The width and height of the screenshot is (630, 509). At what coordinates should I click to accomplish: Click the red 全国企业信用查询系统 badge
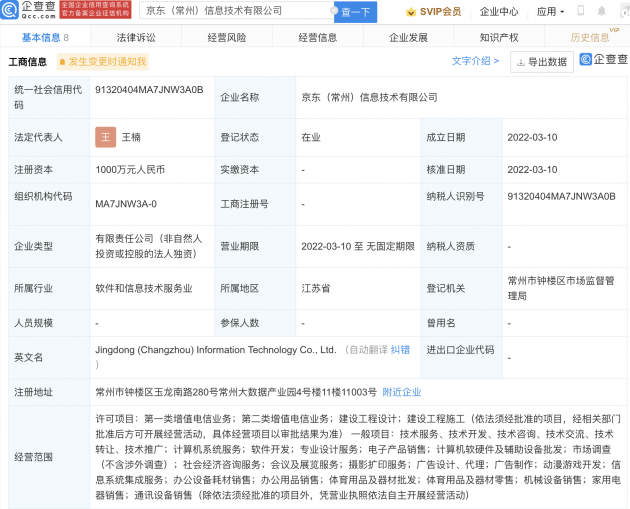coord(95,10)
